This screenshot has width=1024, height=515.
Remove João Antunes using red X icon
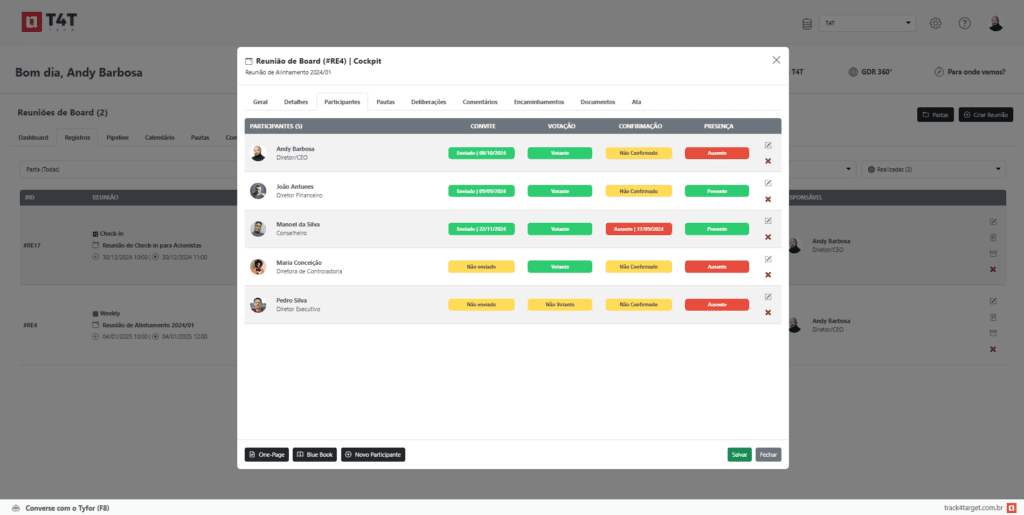click(768, 199)
